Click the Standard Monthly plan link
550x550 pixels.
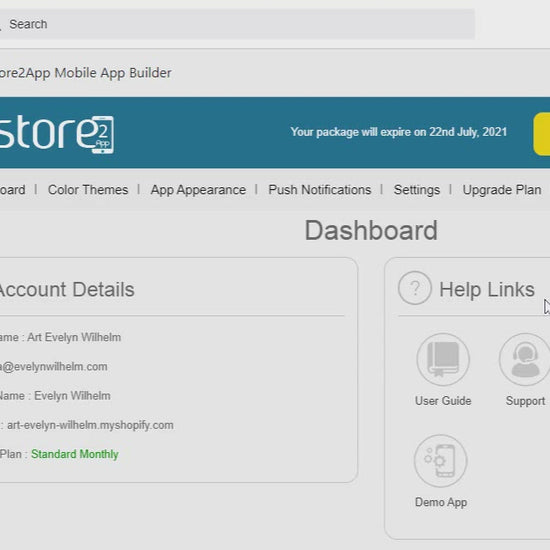pos(75,454)
